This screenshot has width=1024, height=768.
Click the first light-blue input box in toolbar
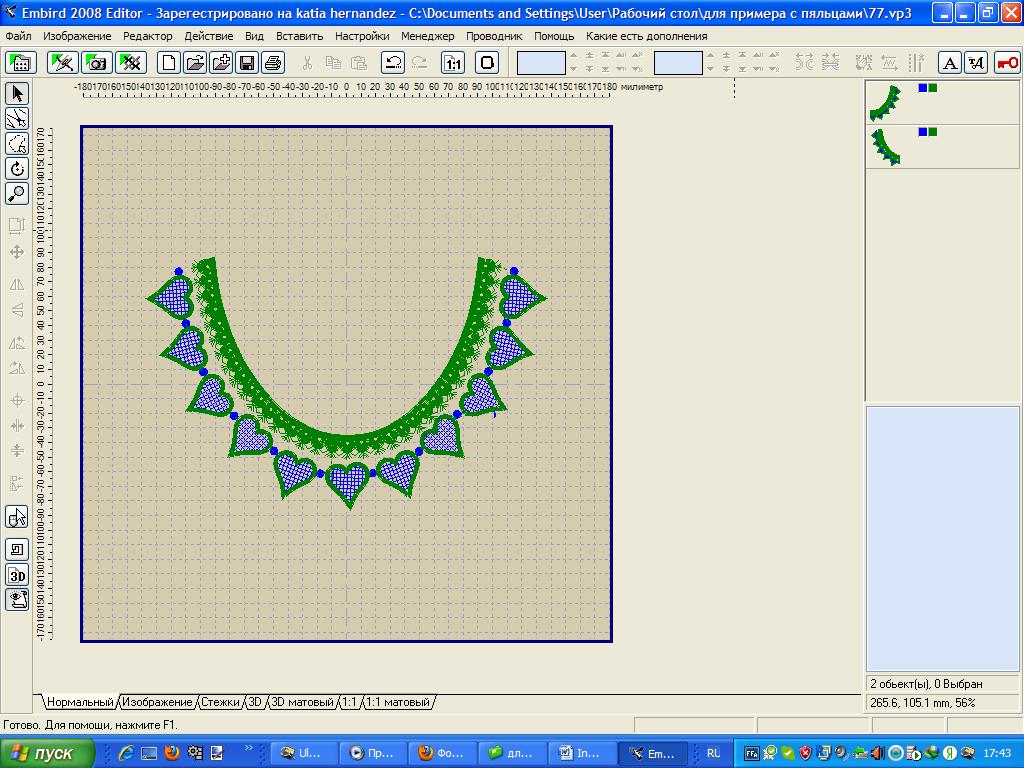tap(541, 63)
